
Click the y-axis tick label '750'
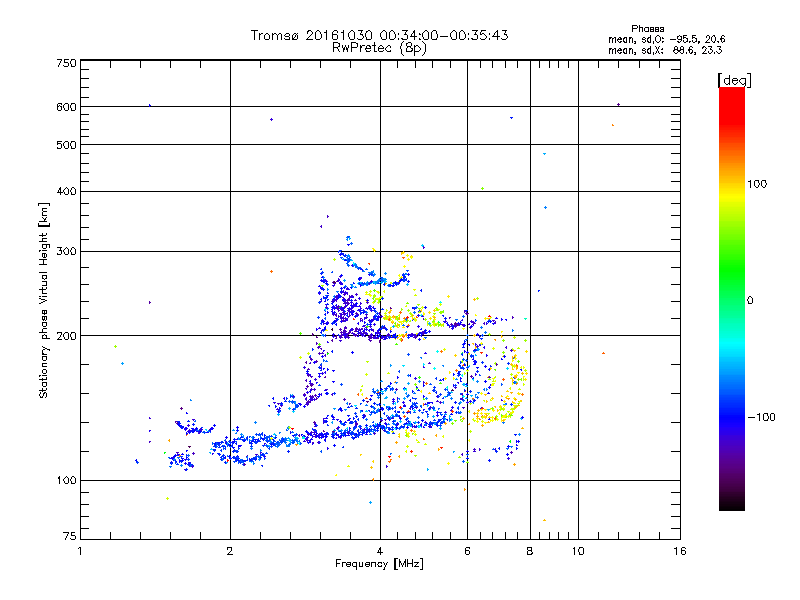click(67, 63)
